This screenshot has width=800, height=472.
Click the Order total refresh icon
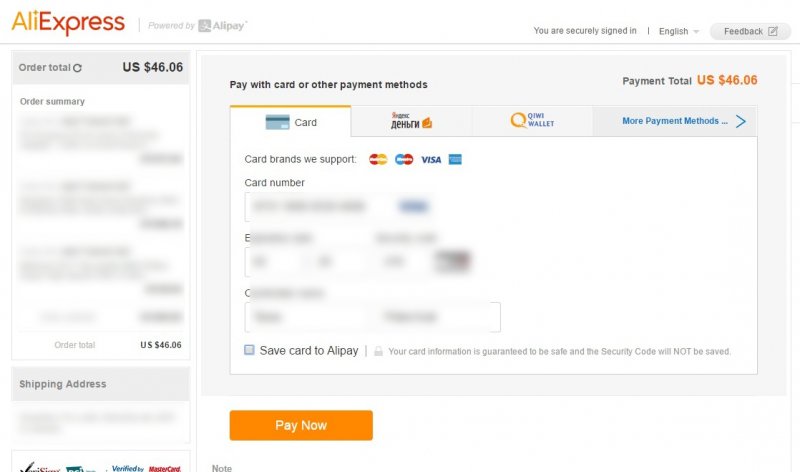coord(78,68)
